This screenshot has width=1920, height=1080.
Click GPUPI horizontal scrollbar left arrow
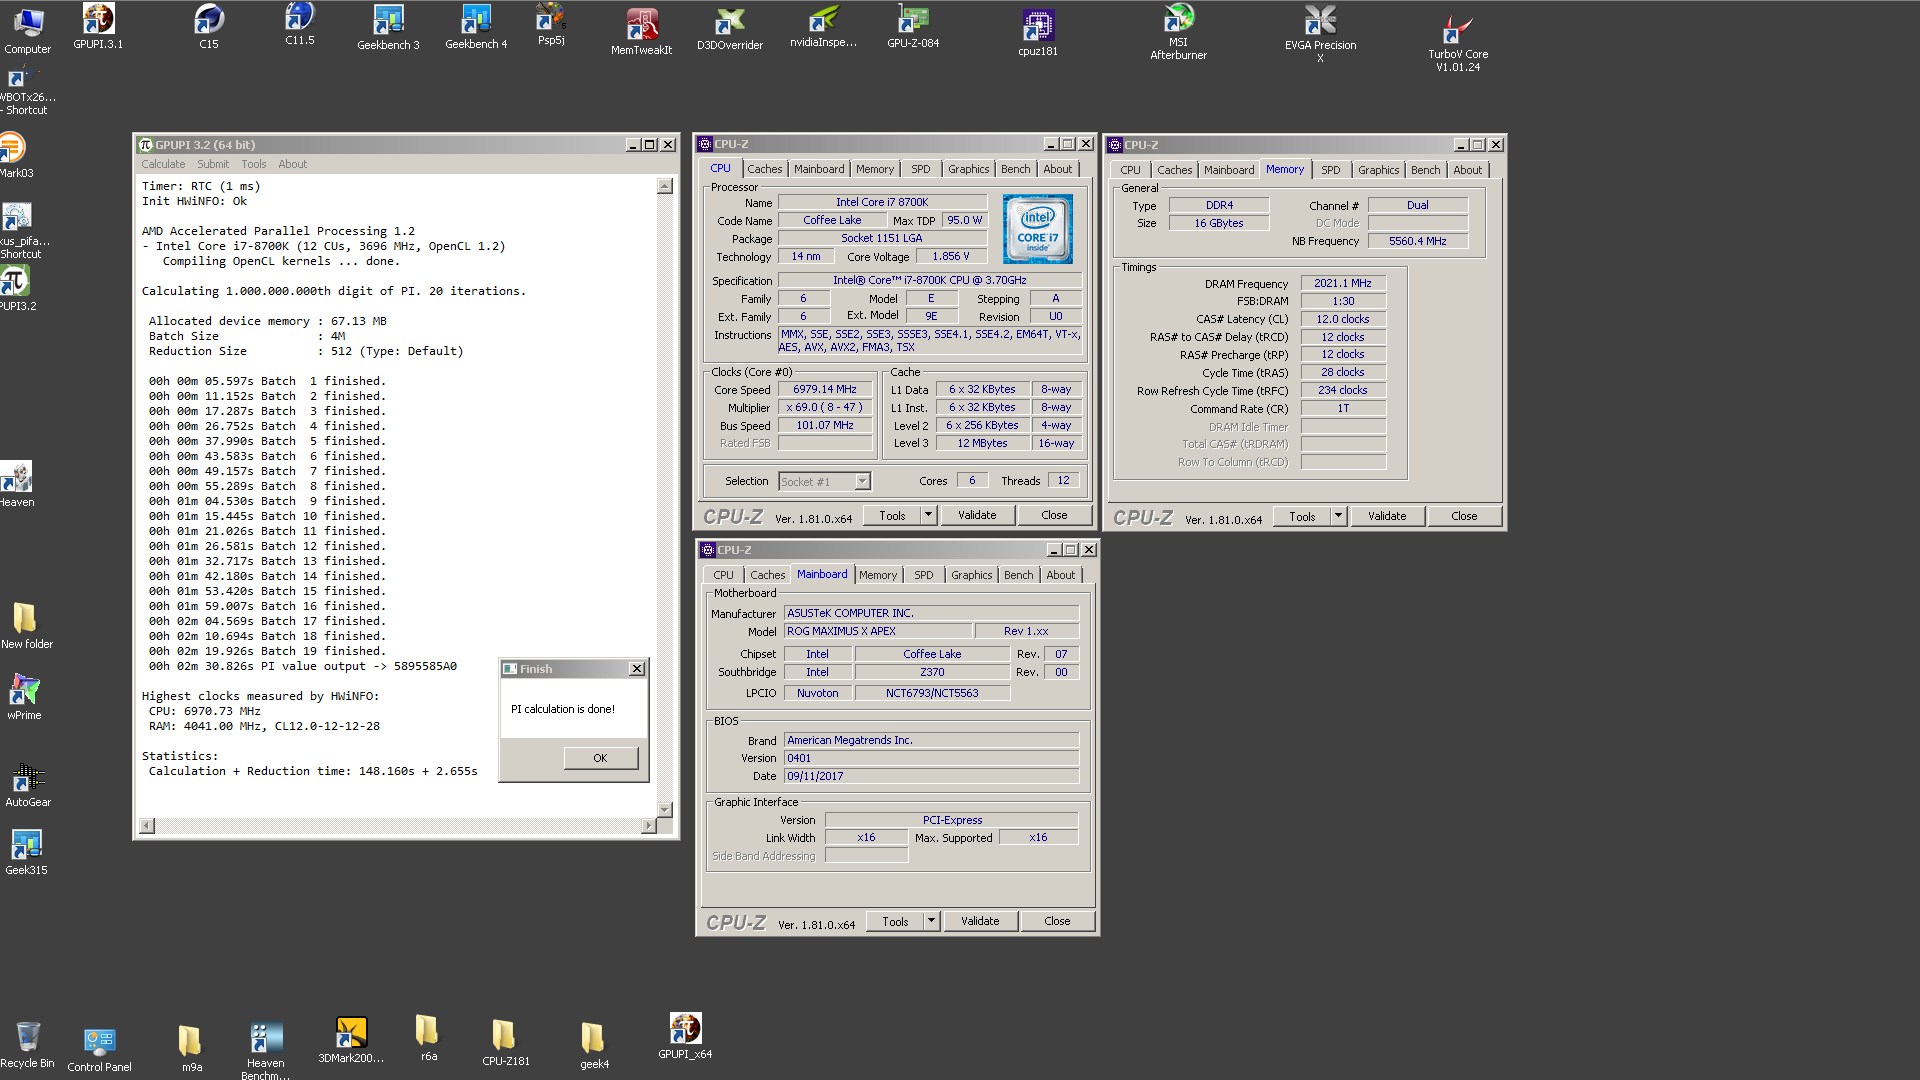tap(147, 825)
